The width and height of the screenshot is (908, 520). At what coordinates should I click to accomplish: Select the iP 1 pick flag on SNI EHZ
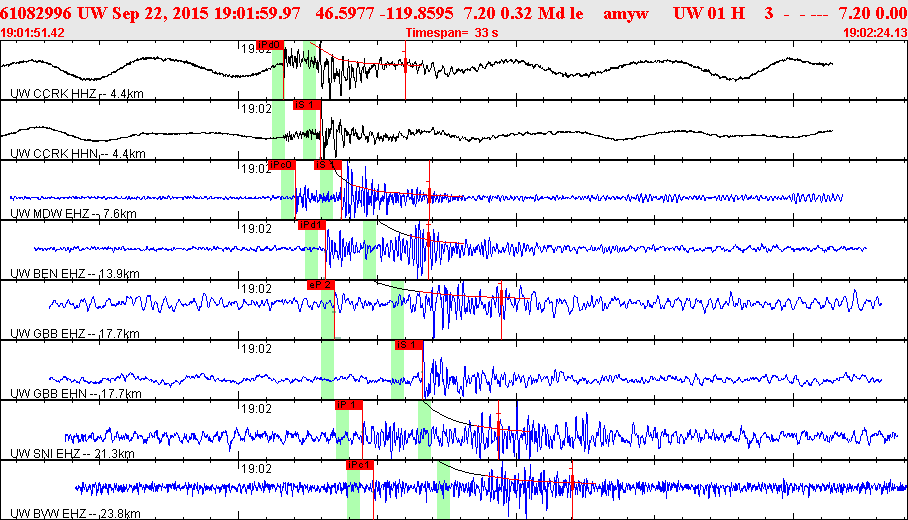349,405
